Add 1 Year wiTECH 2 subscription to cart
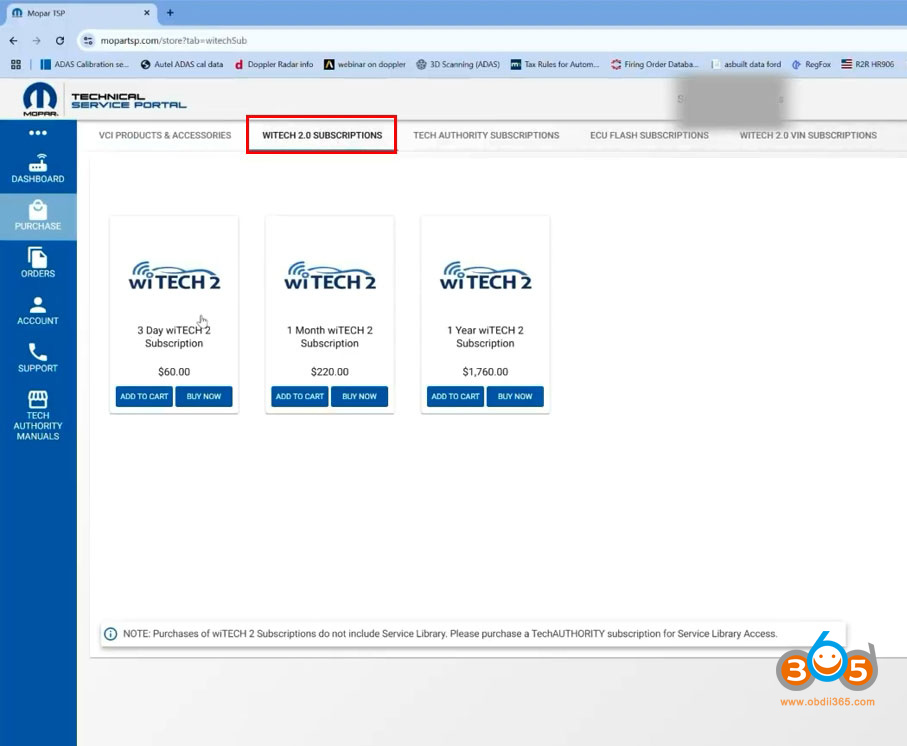The height and width of the screenshot is (746, 907). click(455, 397)
